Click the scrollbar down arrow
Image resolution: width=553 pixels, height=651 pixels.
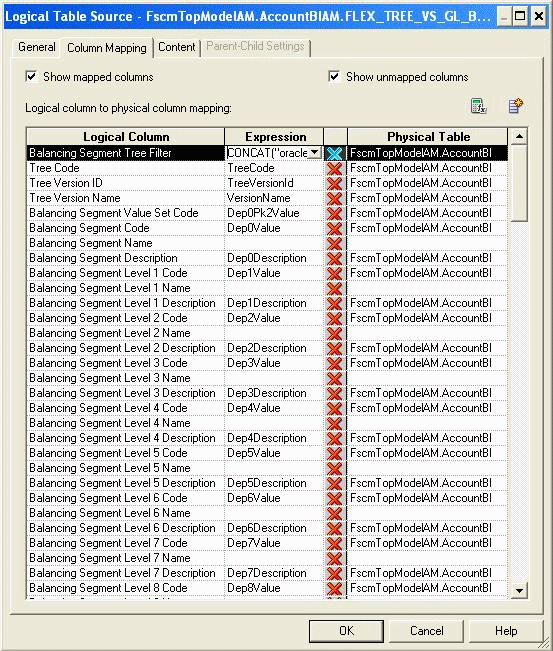point(519,590)
